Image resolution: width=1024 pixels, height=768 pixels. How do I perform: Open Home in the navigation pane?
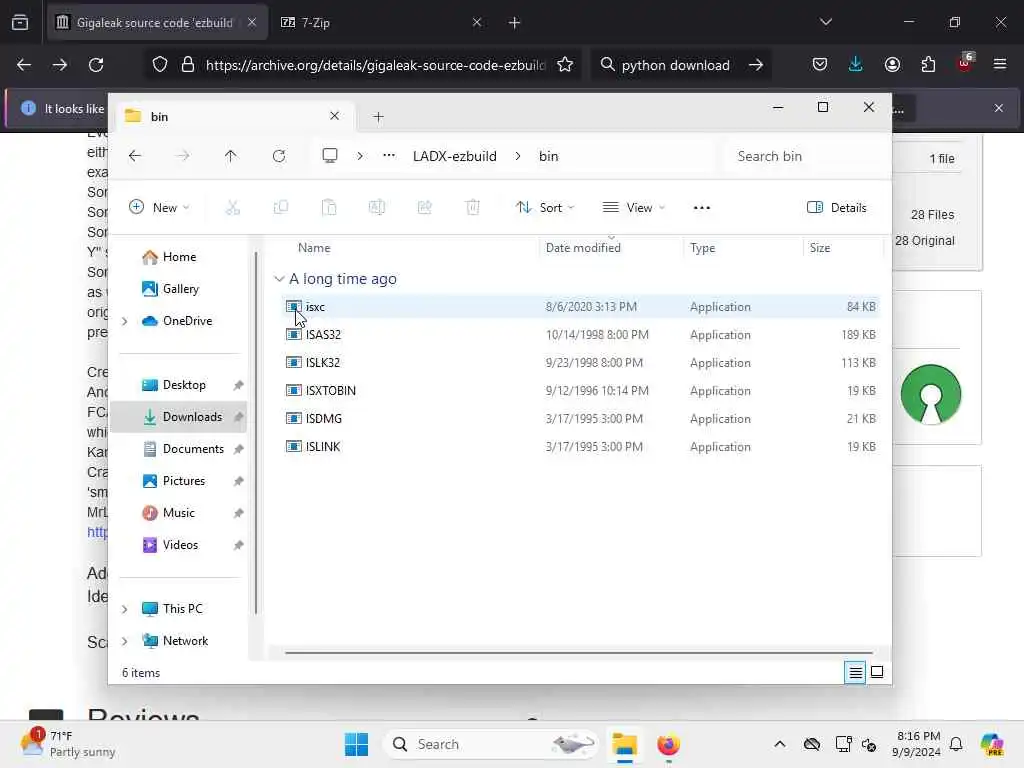click(178, 257)
